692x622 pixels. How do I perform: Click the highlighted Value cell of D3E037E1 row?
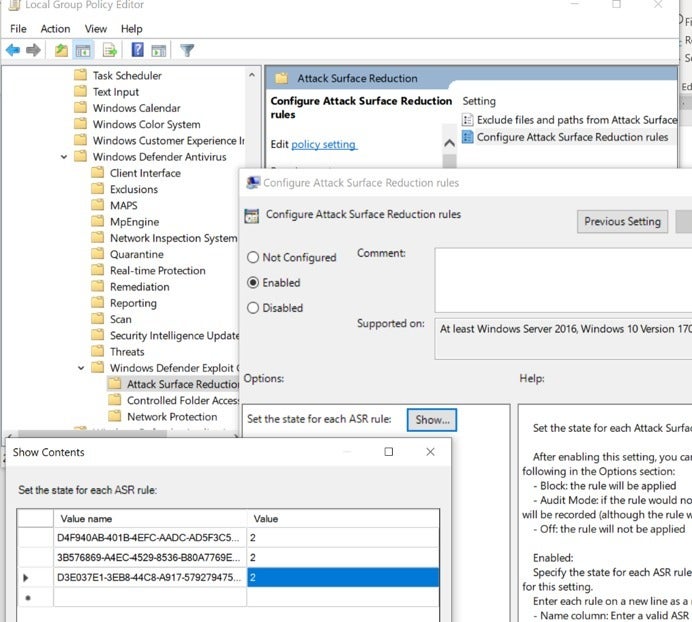tap(343, 577)
